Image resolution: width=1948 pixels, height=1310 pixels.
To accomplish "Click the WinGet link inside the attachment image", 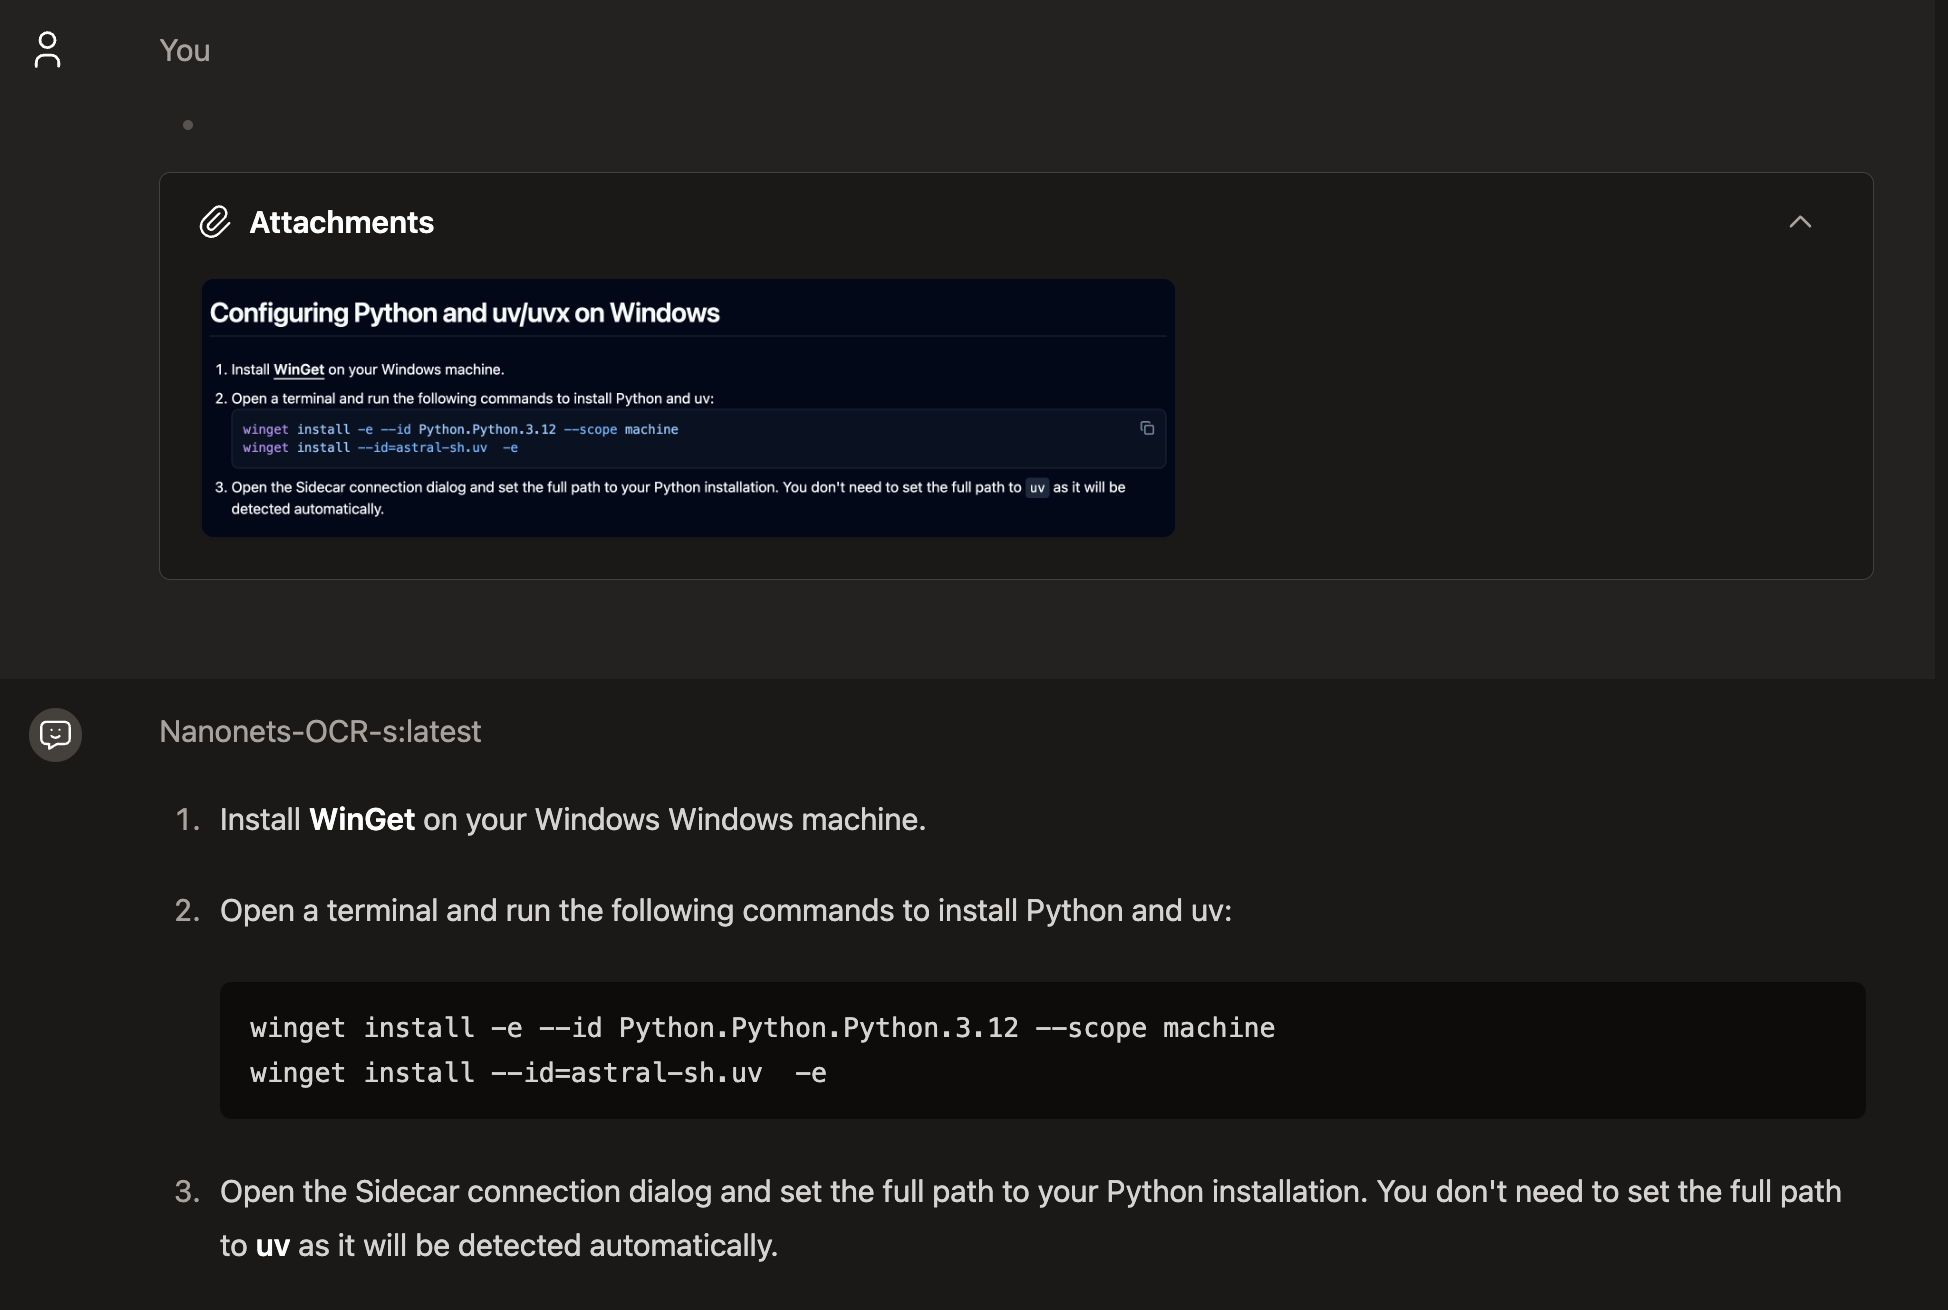I will pos(299,369).
